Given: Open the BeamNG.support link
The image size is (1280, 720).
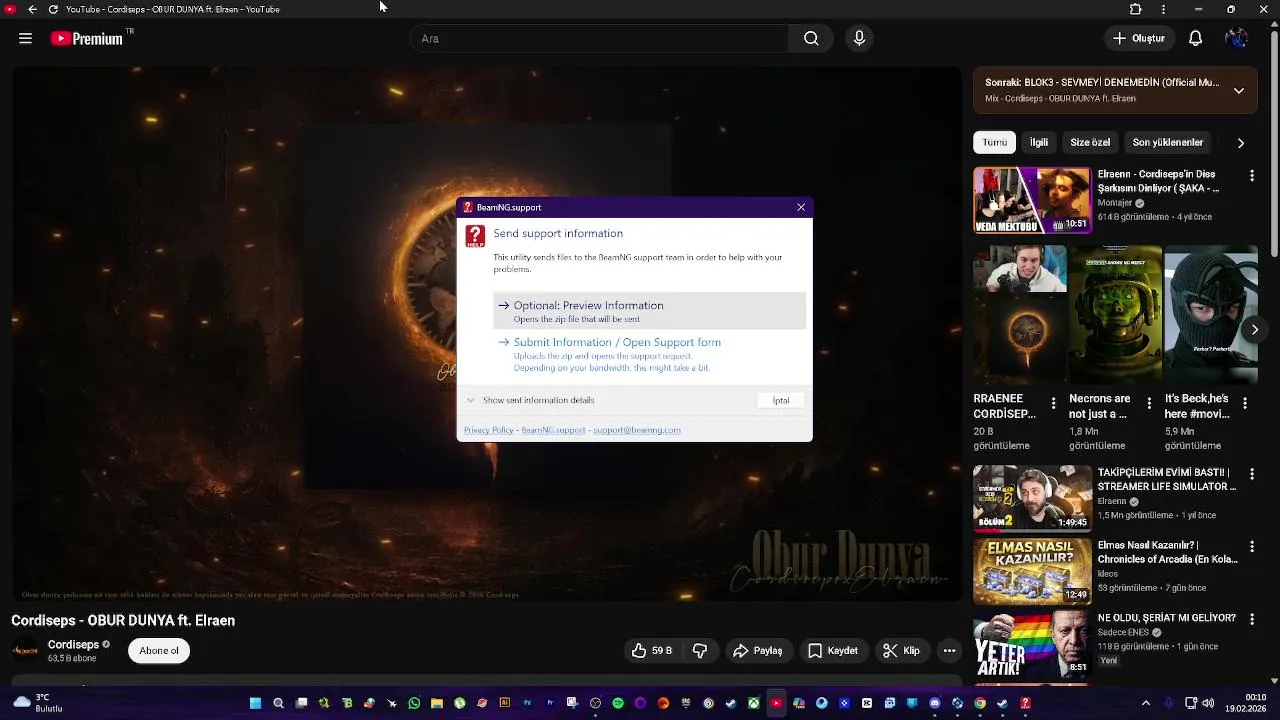Looking at the screenshot, I should pos(553,430).
